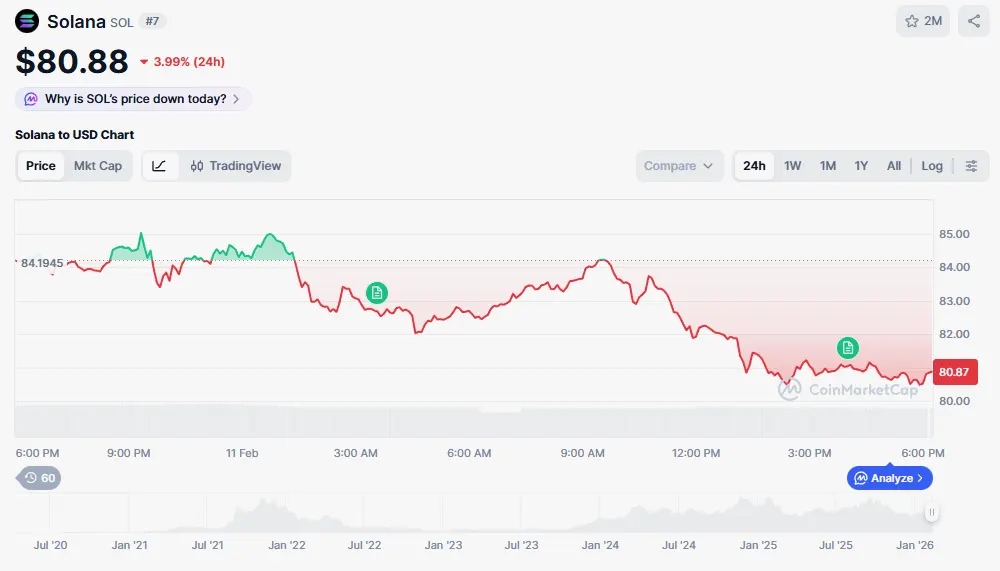The width and height of the screenshot is (1000, 571).
Task: Click the range slider handle on timeline
Action: coord(931,513)
